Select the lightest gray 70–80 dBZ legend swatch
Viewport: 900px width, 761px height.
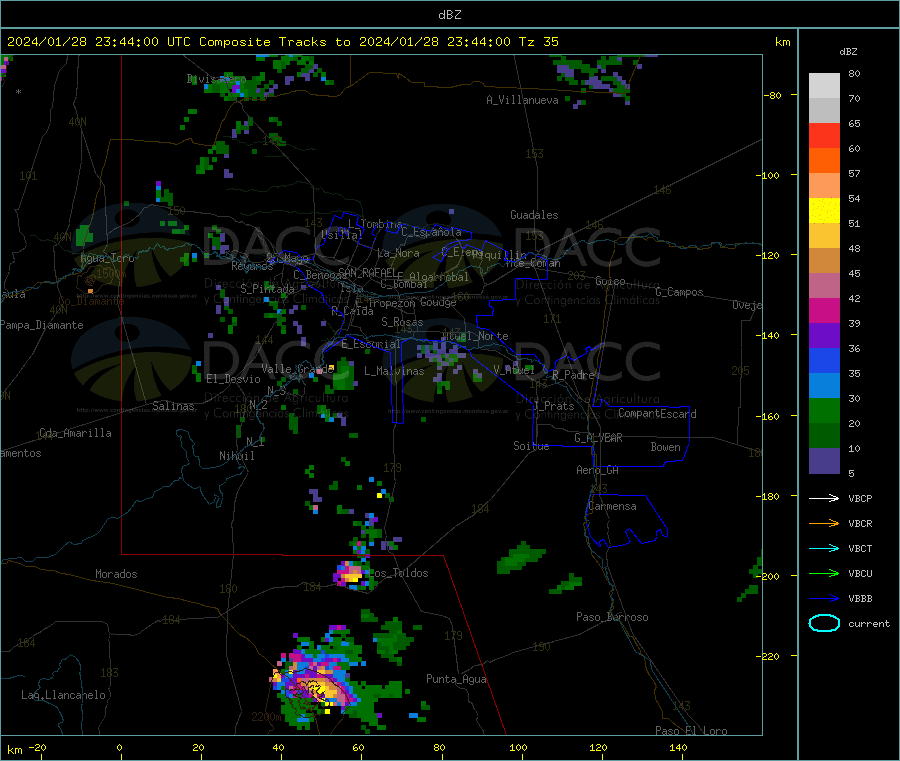[x=824, y=86]
